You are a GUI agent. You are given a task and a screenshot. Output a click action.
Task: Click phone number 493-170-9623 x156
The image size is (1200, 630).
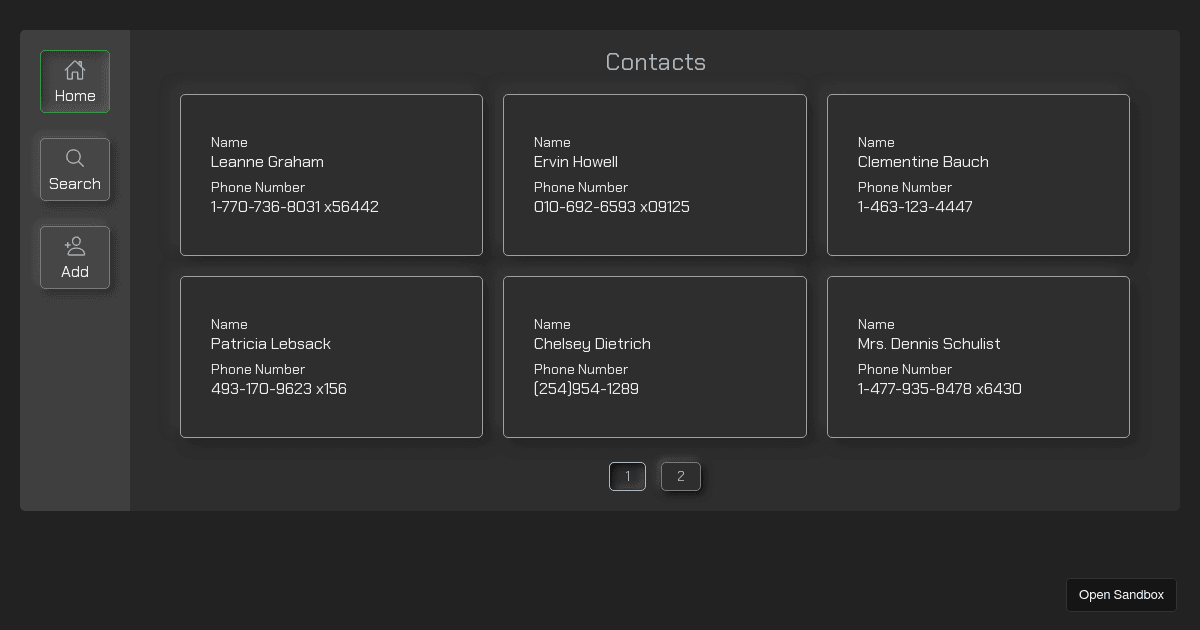point(279,389)
